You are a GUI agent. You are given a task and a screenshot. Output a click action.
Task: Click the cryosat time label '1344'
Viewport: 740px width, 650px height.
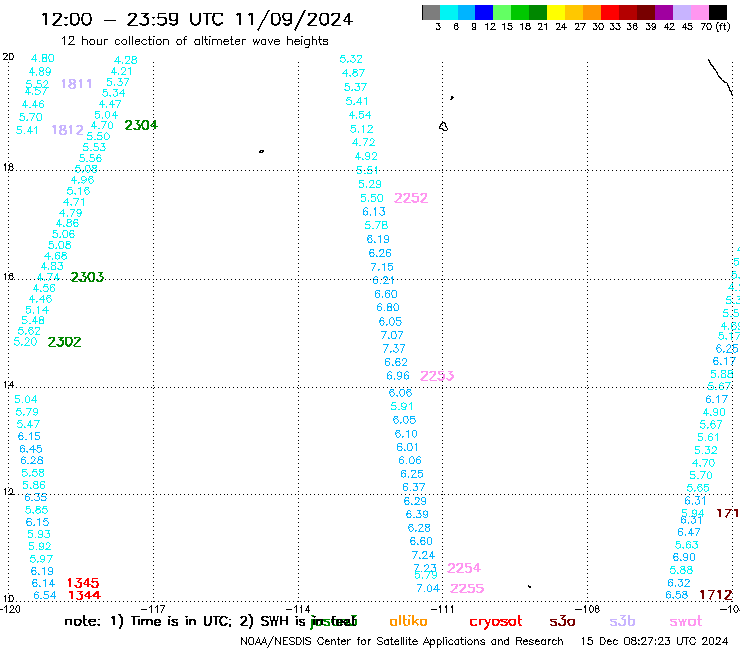click(x=84, y=595)
